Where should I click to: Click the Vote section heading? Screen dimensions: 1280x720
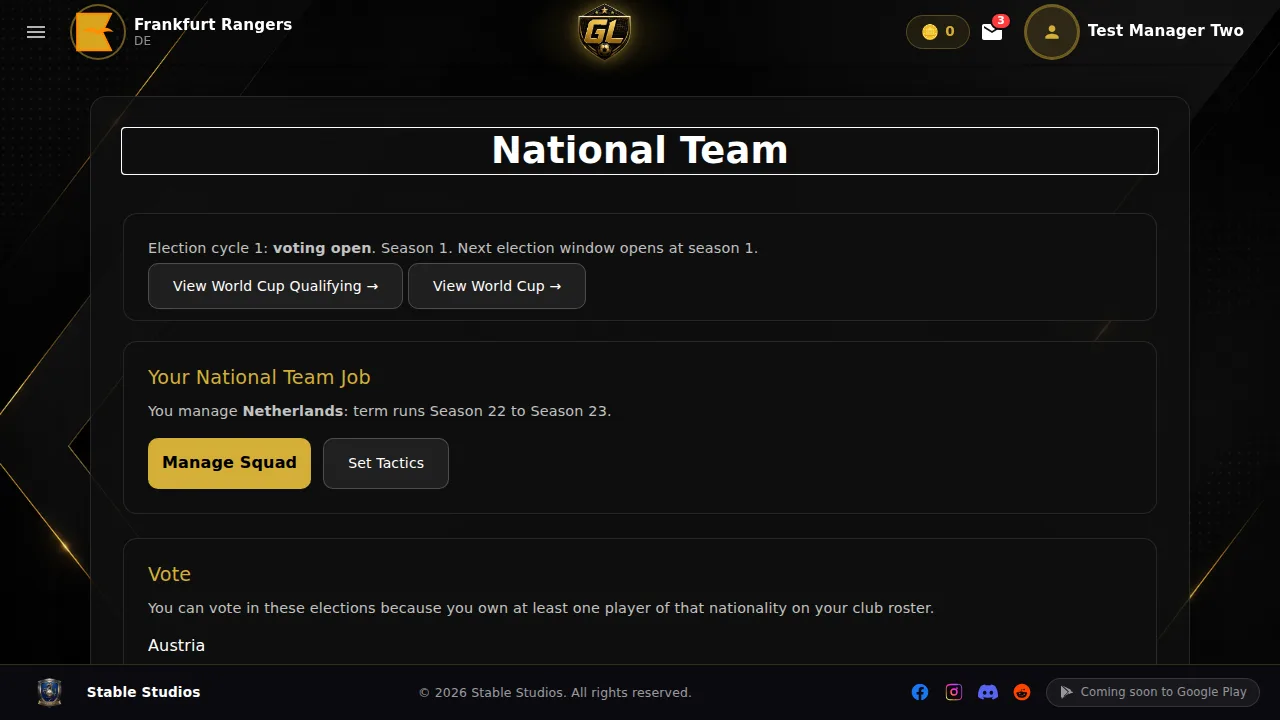pyautogui.click(x=169, y=574)
